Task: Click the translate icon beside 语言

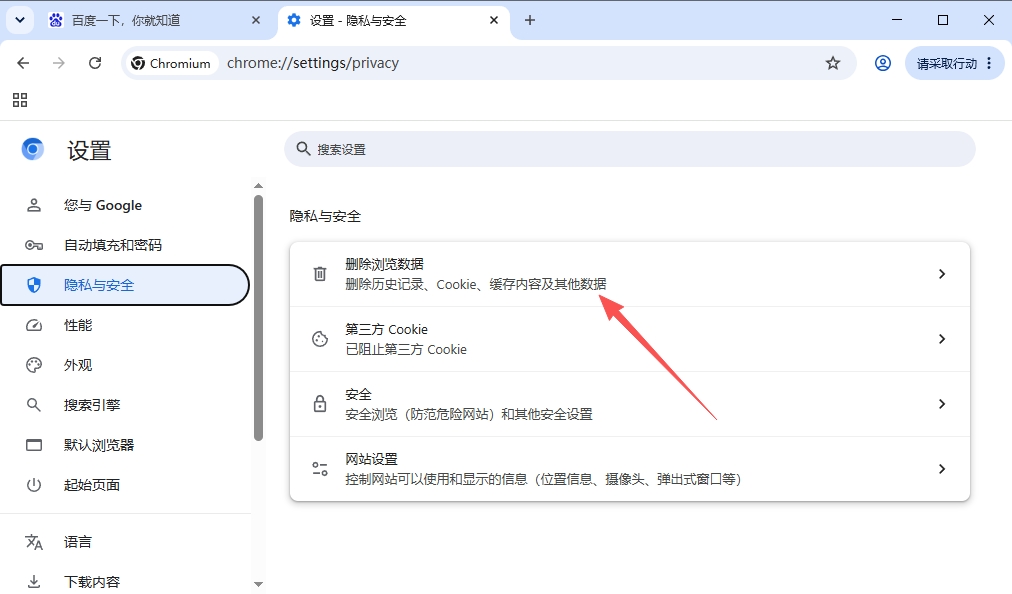Action: pyautogui.click(x=34, y=542)
